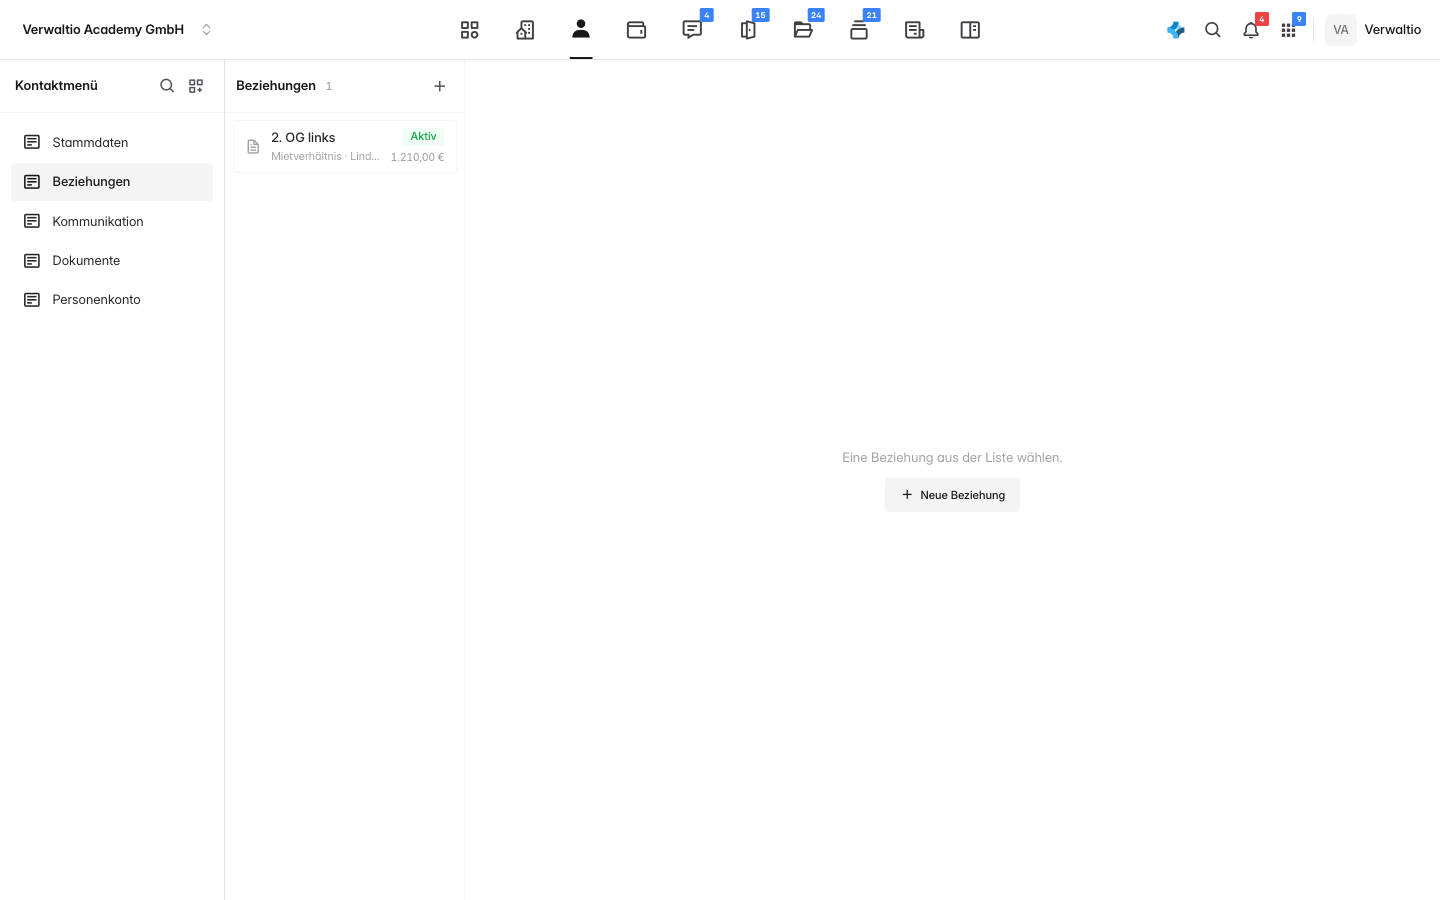Click the blue assistant icon in header
1440x900 pixels.
tap(1176, 30)
